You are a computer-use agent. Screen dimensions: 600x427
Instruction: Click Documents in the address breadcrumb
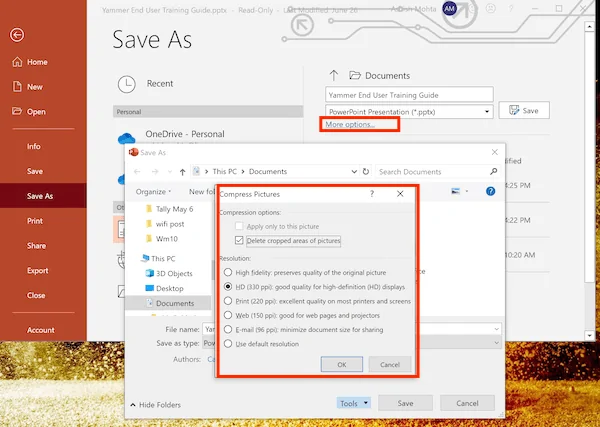(268, 171)
